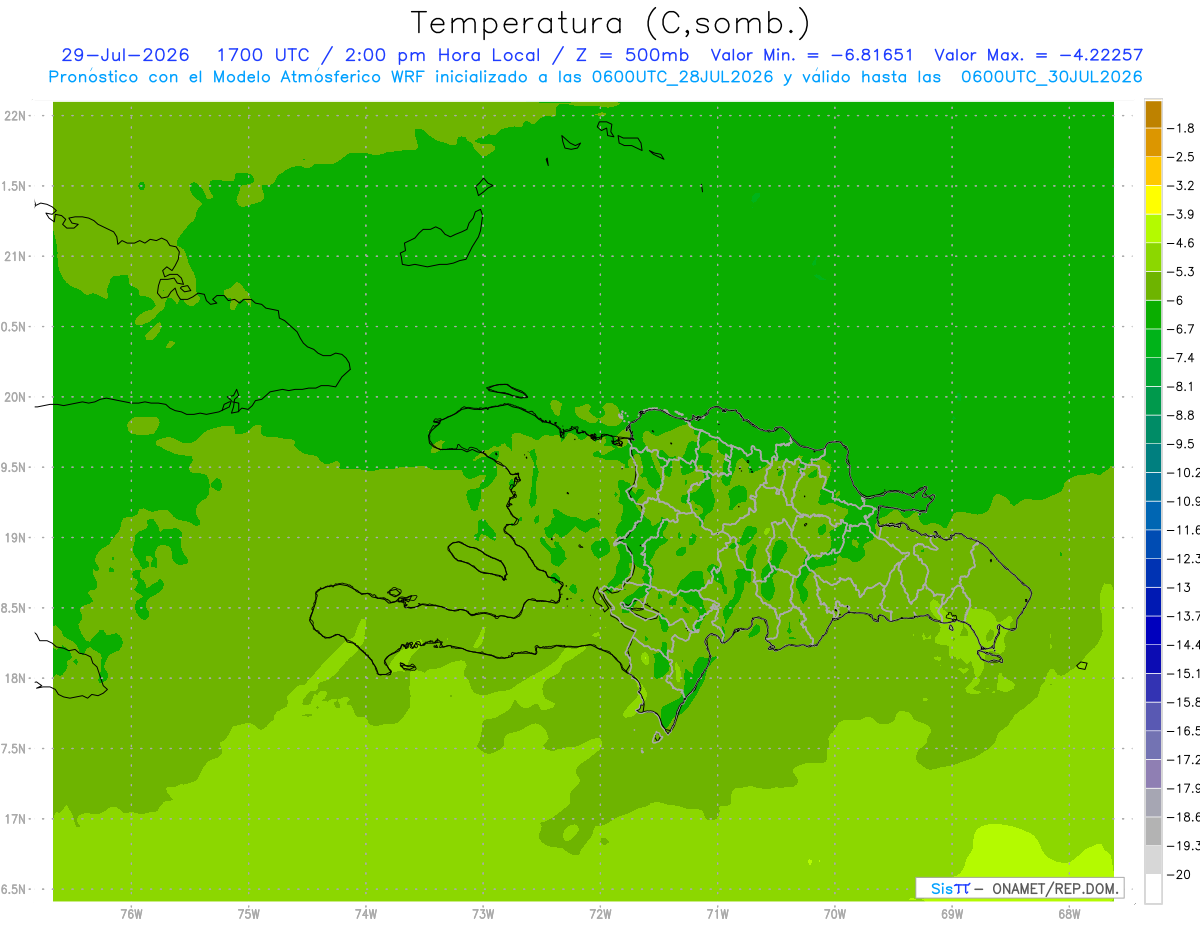The image size is (1200, 927).
Task: Click the '73W' longitude label
Action: tap(483, 914)
